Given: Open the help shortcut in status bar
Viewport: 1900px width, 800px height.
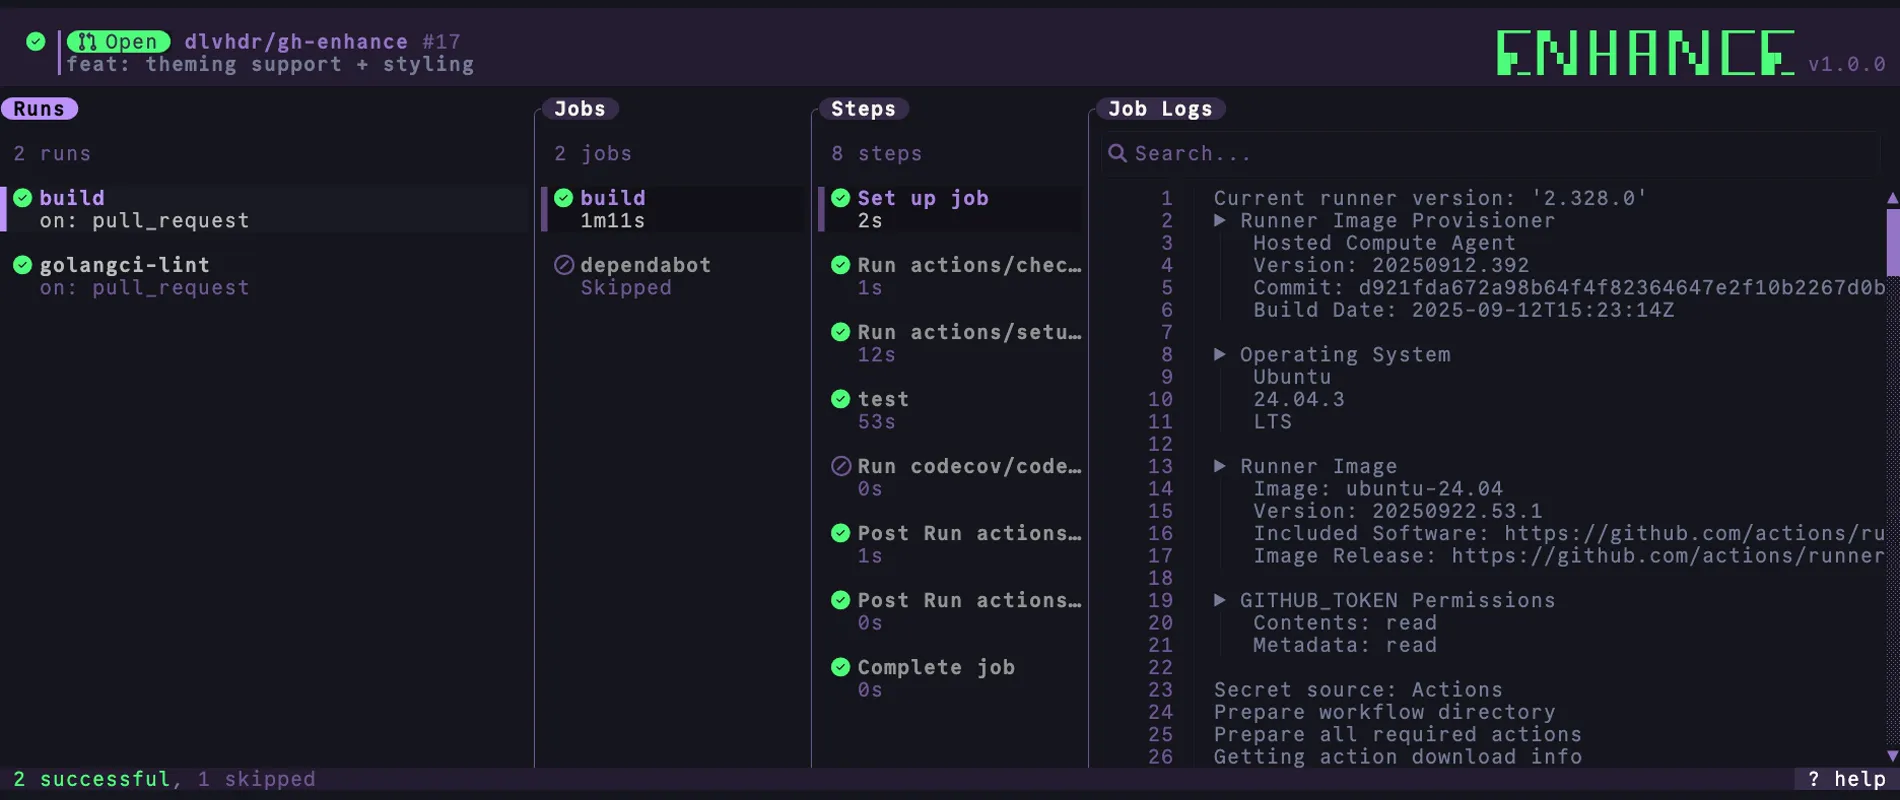Looking at the screenshot, I should 1846,779.
